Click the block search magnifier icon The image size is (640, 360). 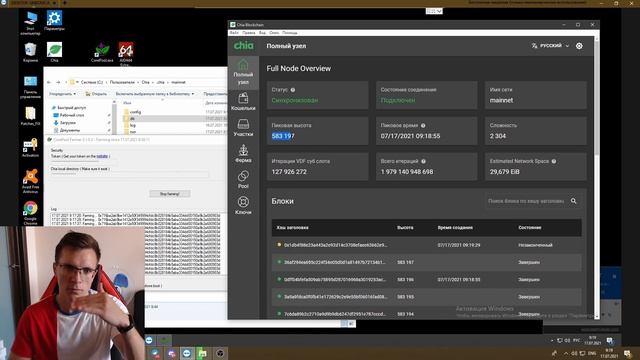coord(573,201)
